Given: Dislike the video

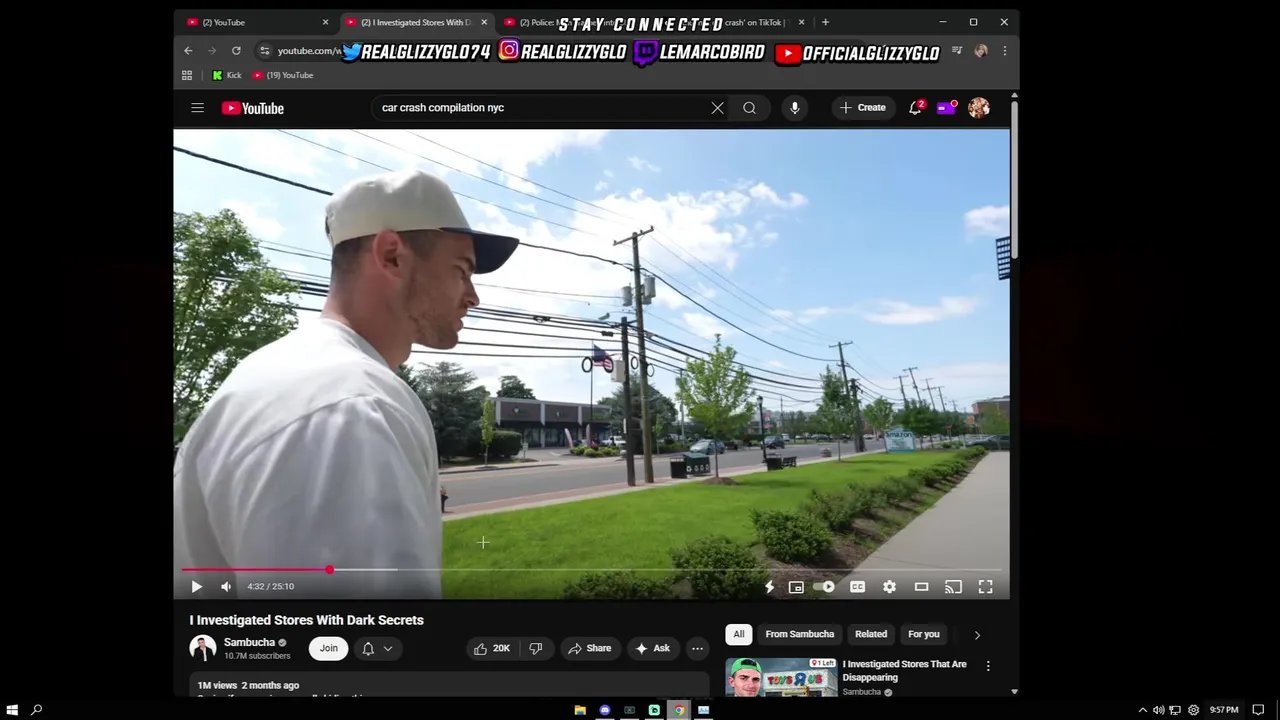Looking at the screenshot, I should [535, 649].
